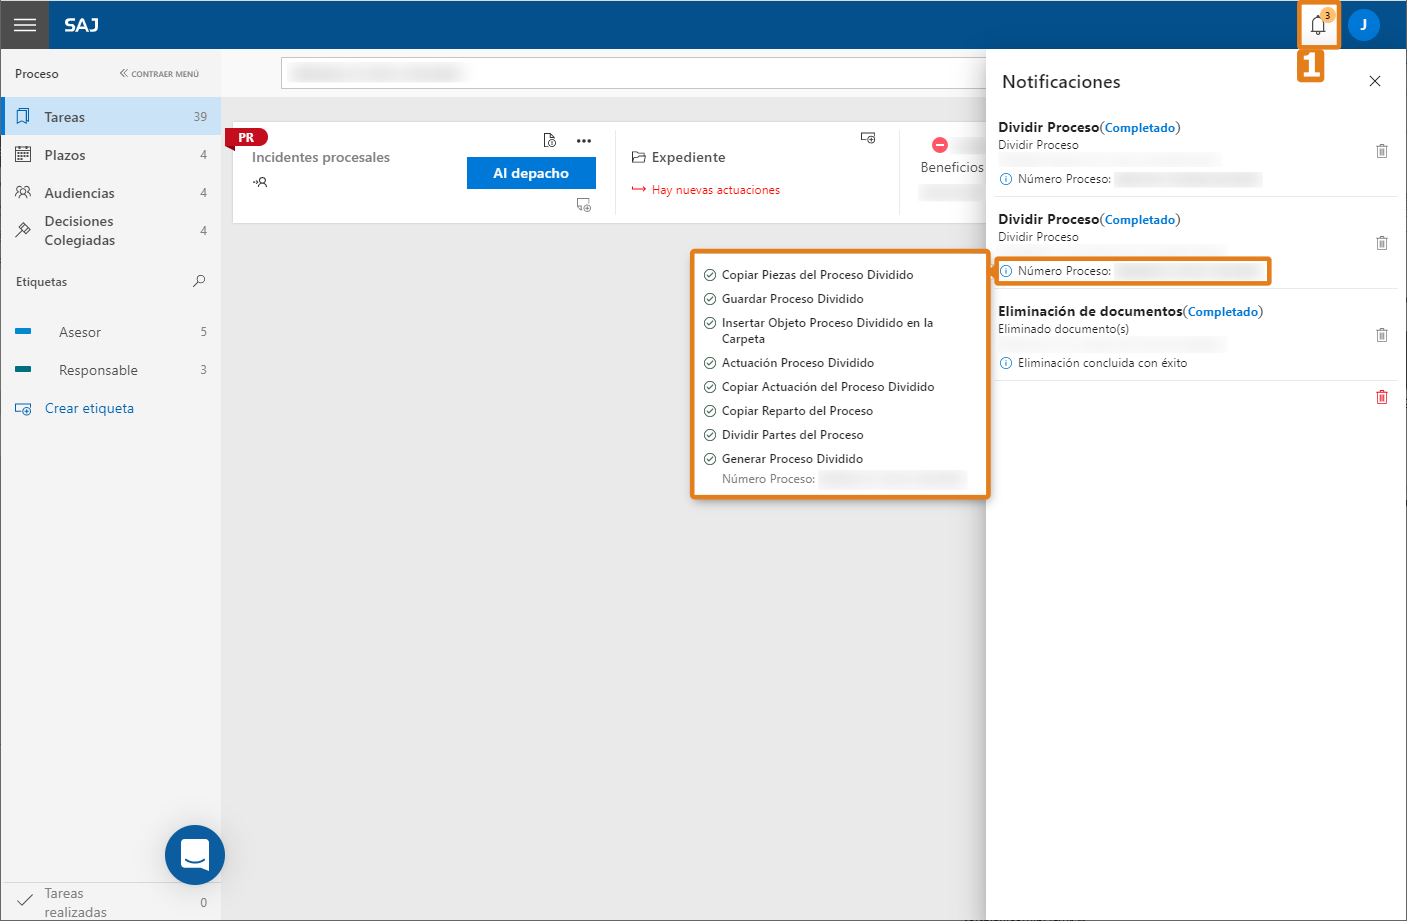
Task: Click Dividir Partes del Proceso step
Action: [x=793, y=435]
